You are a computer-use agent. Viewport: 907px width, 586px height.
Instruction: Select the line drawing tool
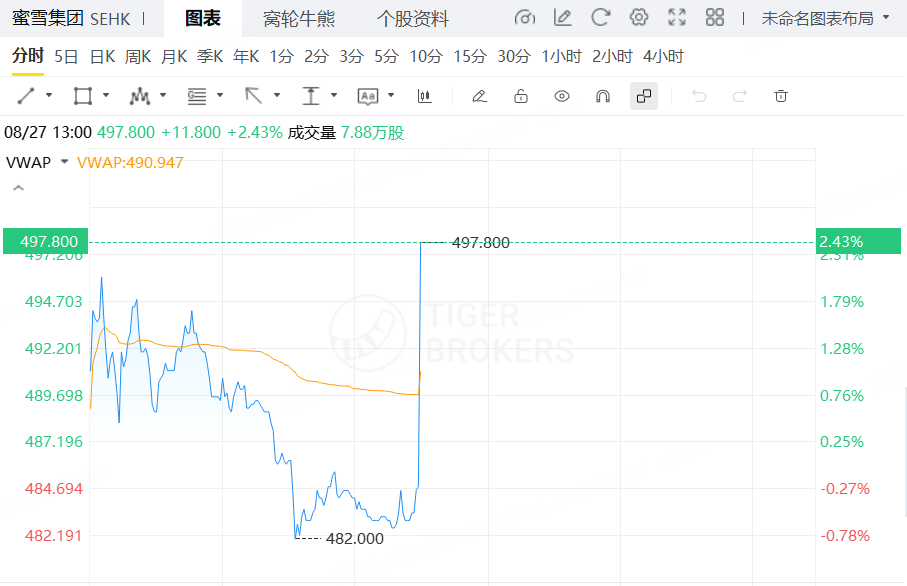(x=26, y=96)
